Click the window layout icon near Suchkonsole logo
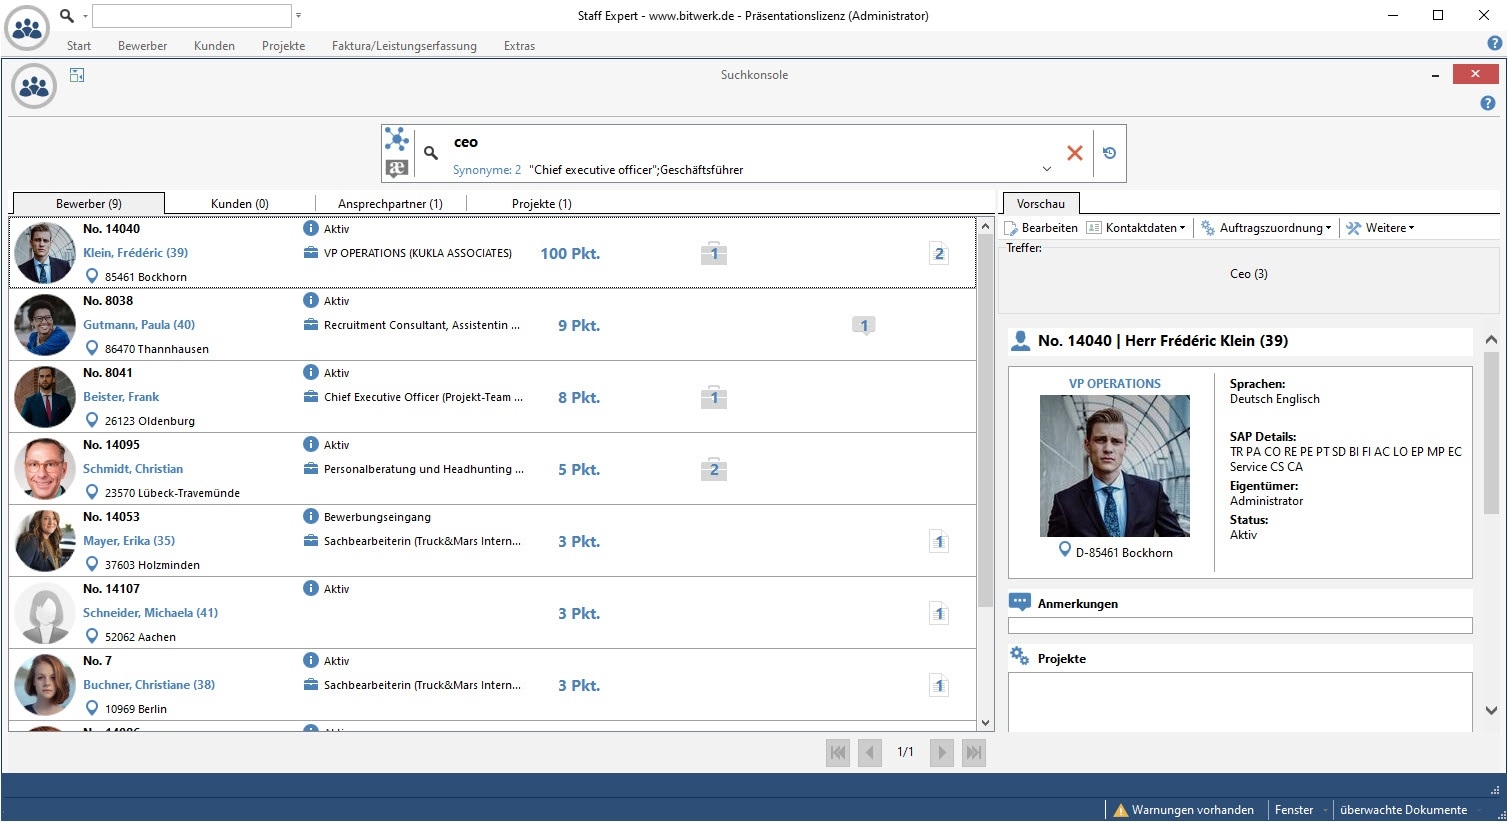1508x822 pixels. click(77, 75)
